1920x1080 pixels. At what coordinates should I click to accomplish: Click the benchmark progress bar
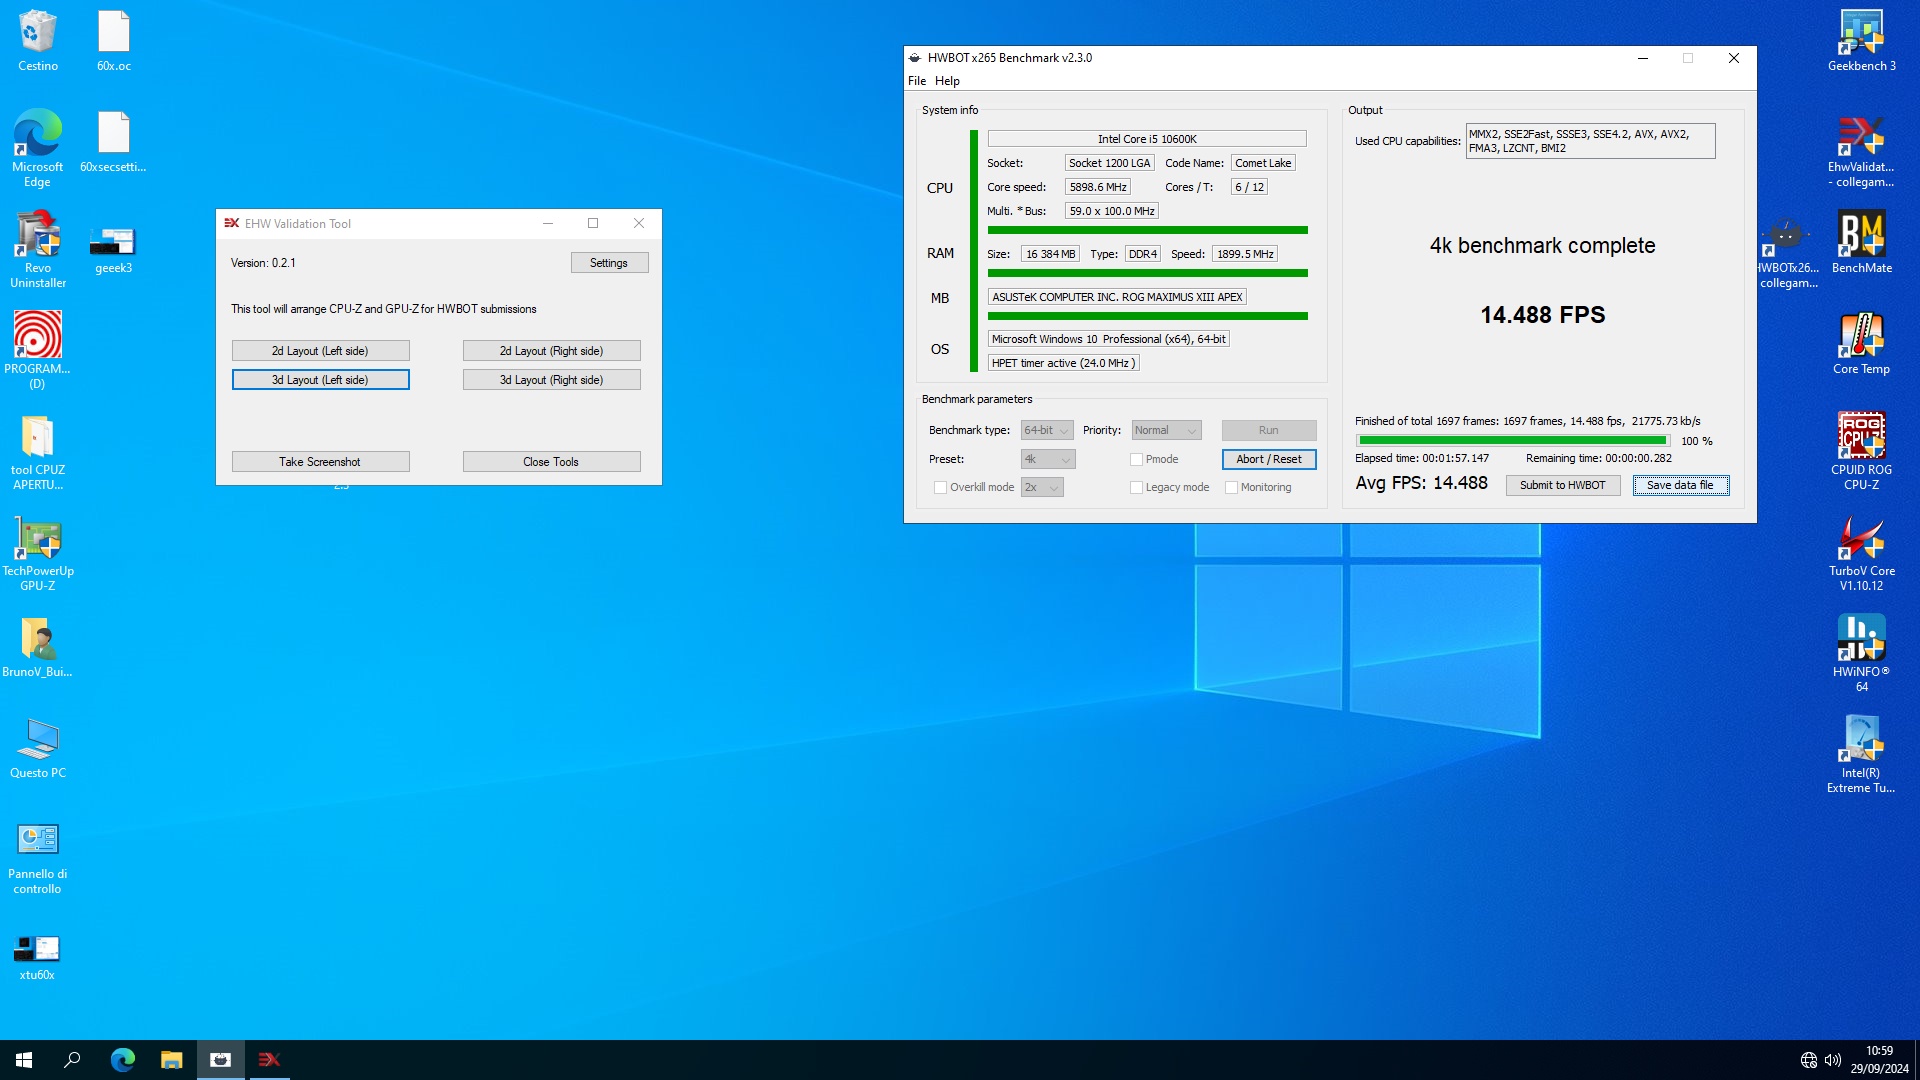click(x=1513, y=441)
